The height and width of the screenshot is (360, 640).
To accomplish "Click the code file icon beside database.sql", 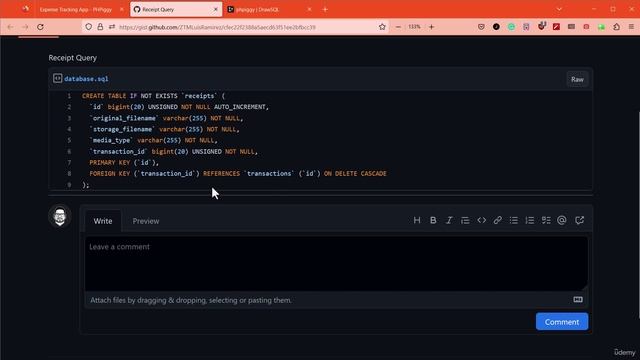I will (x=58, y=78).
